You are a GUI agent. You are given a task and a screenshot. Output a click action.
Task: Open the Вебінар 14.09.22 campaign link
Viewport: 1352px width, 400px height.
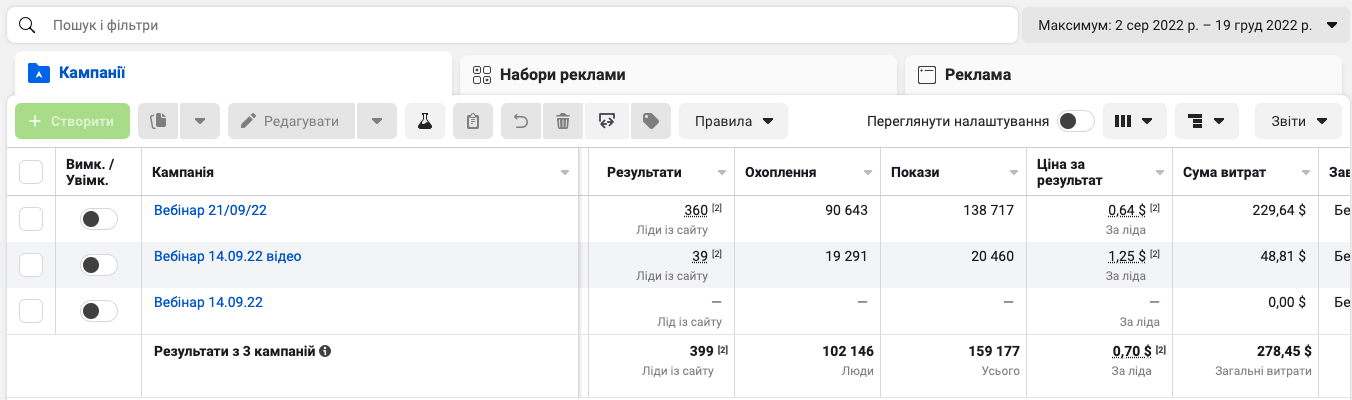click(208, 302)
